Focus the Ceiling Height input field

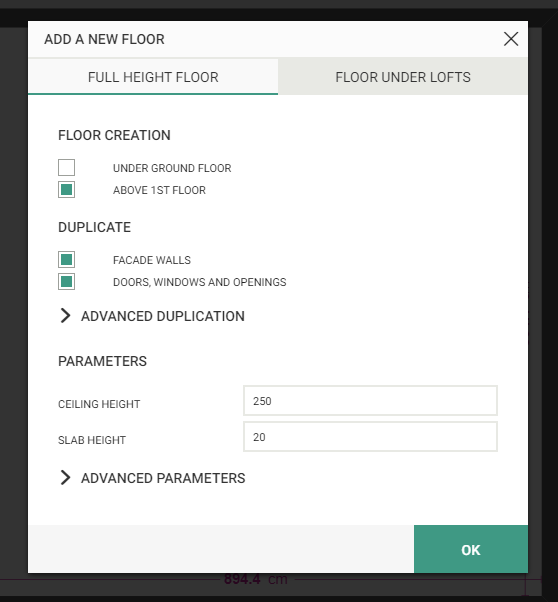[x=370, y=401]
